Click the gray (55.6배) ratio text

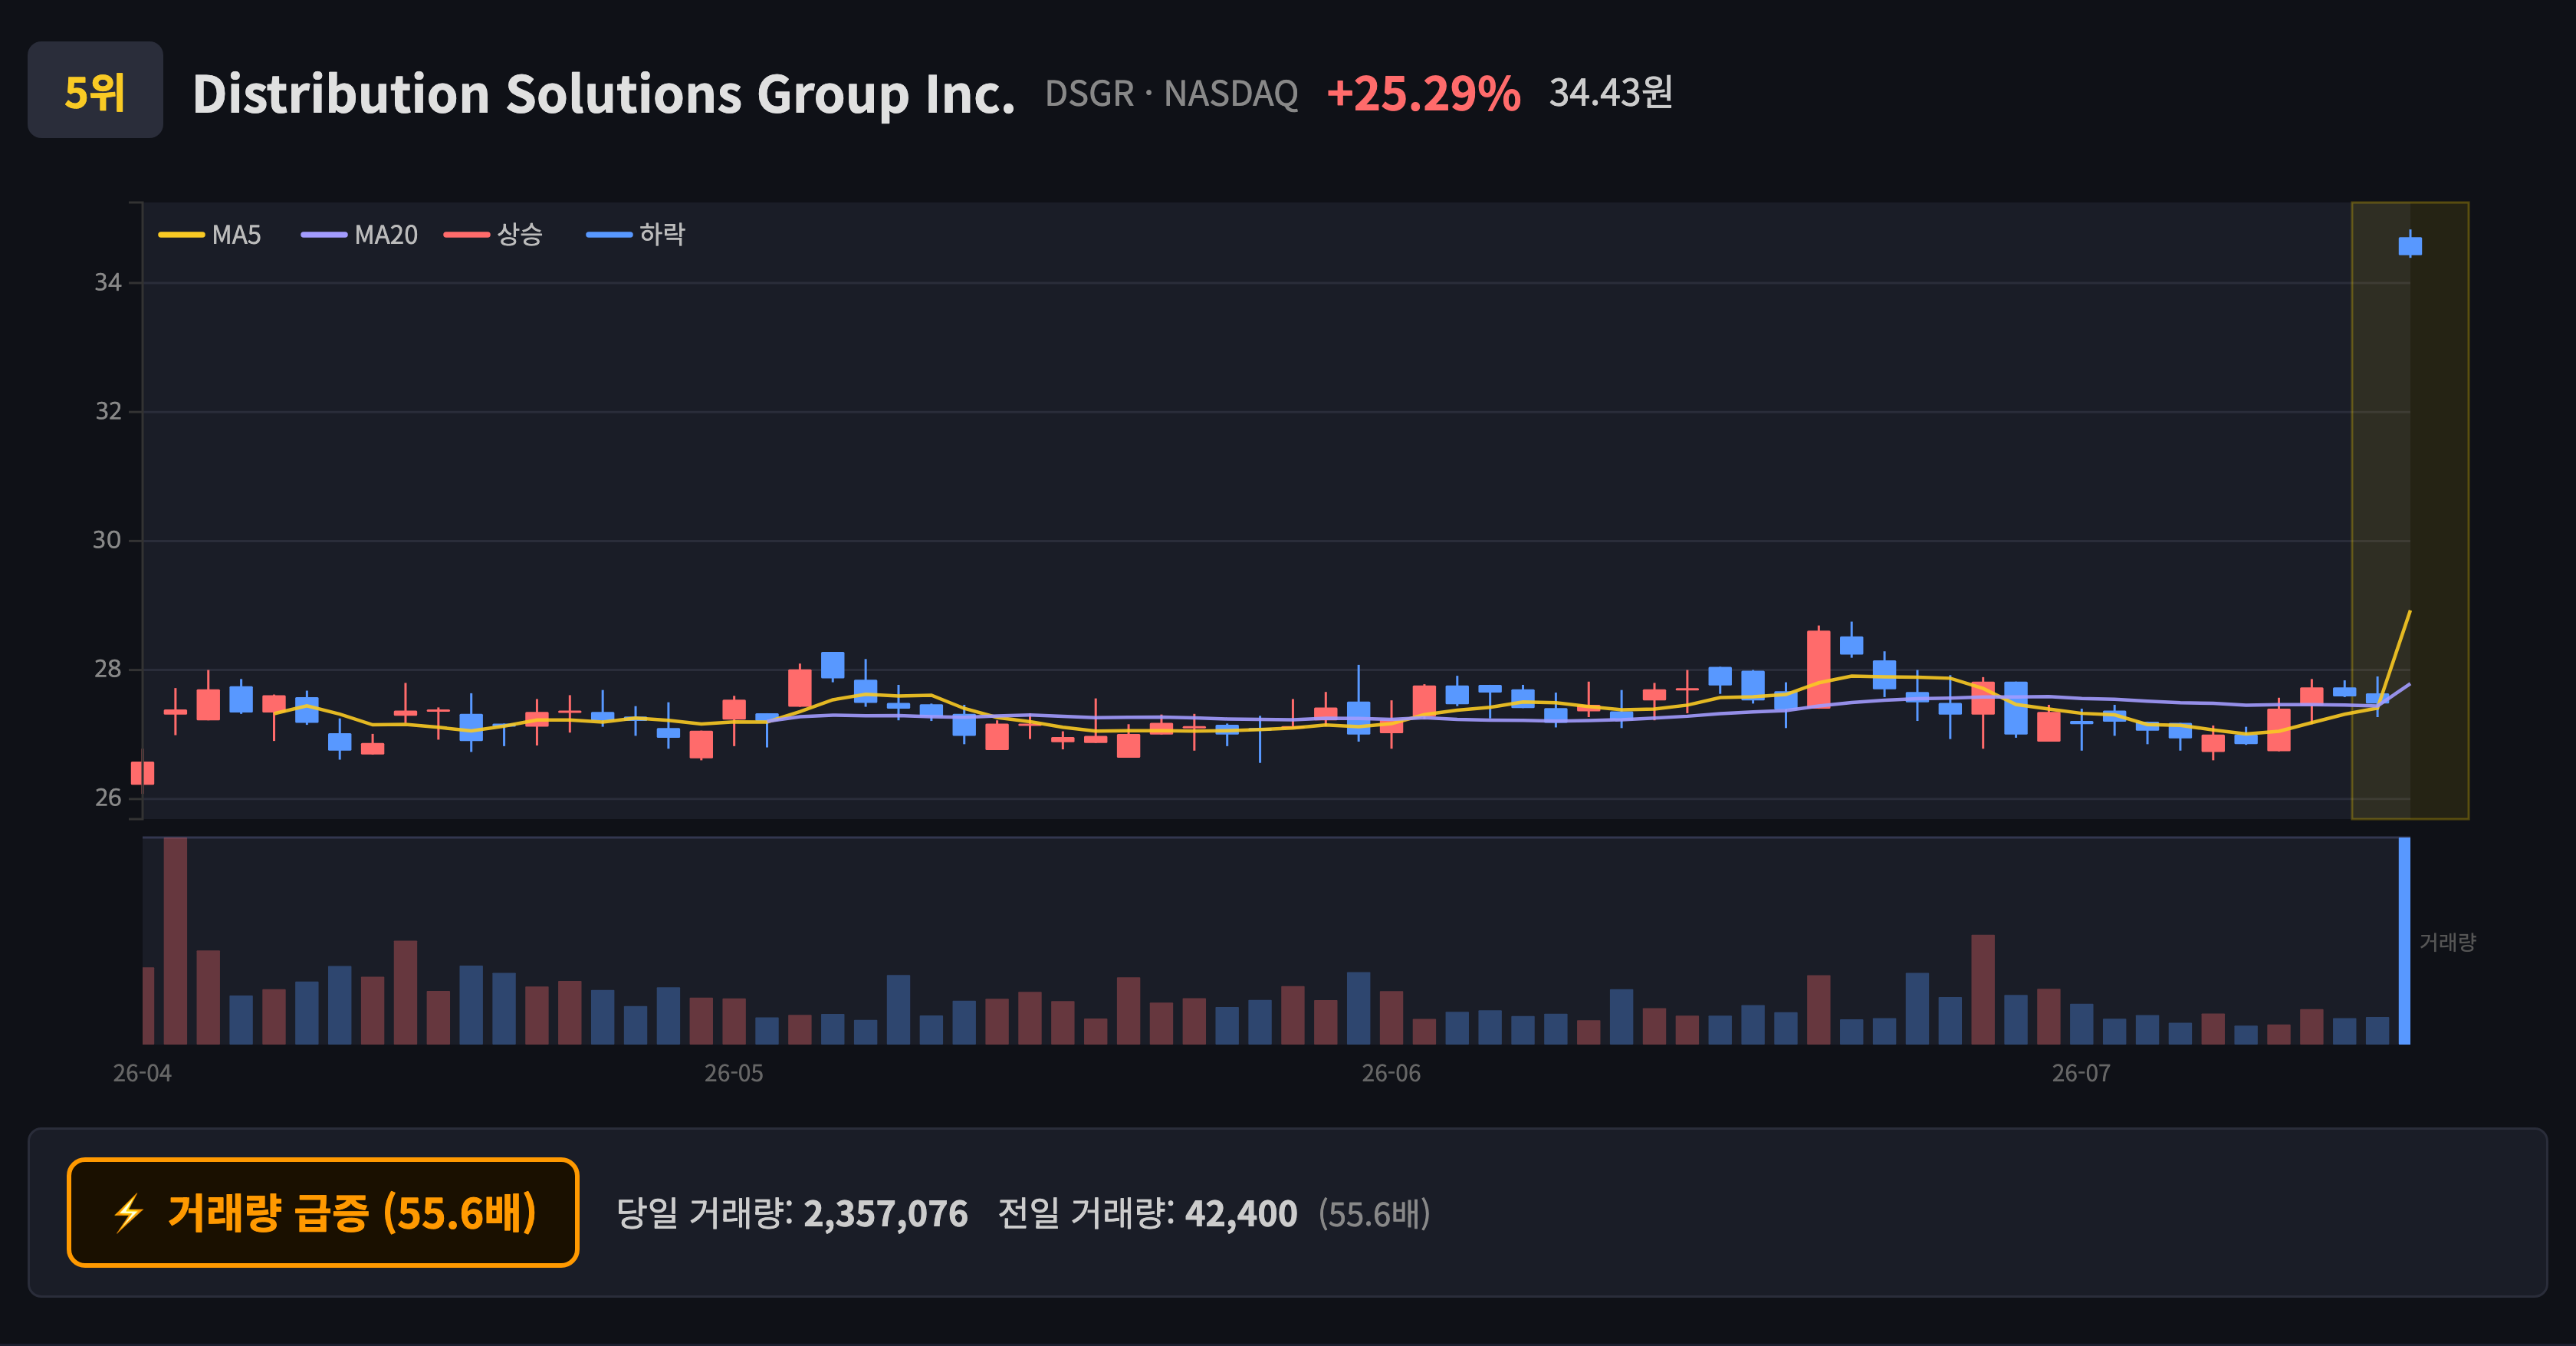tap(1375, 1214)
